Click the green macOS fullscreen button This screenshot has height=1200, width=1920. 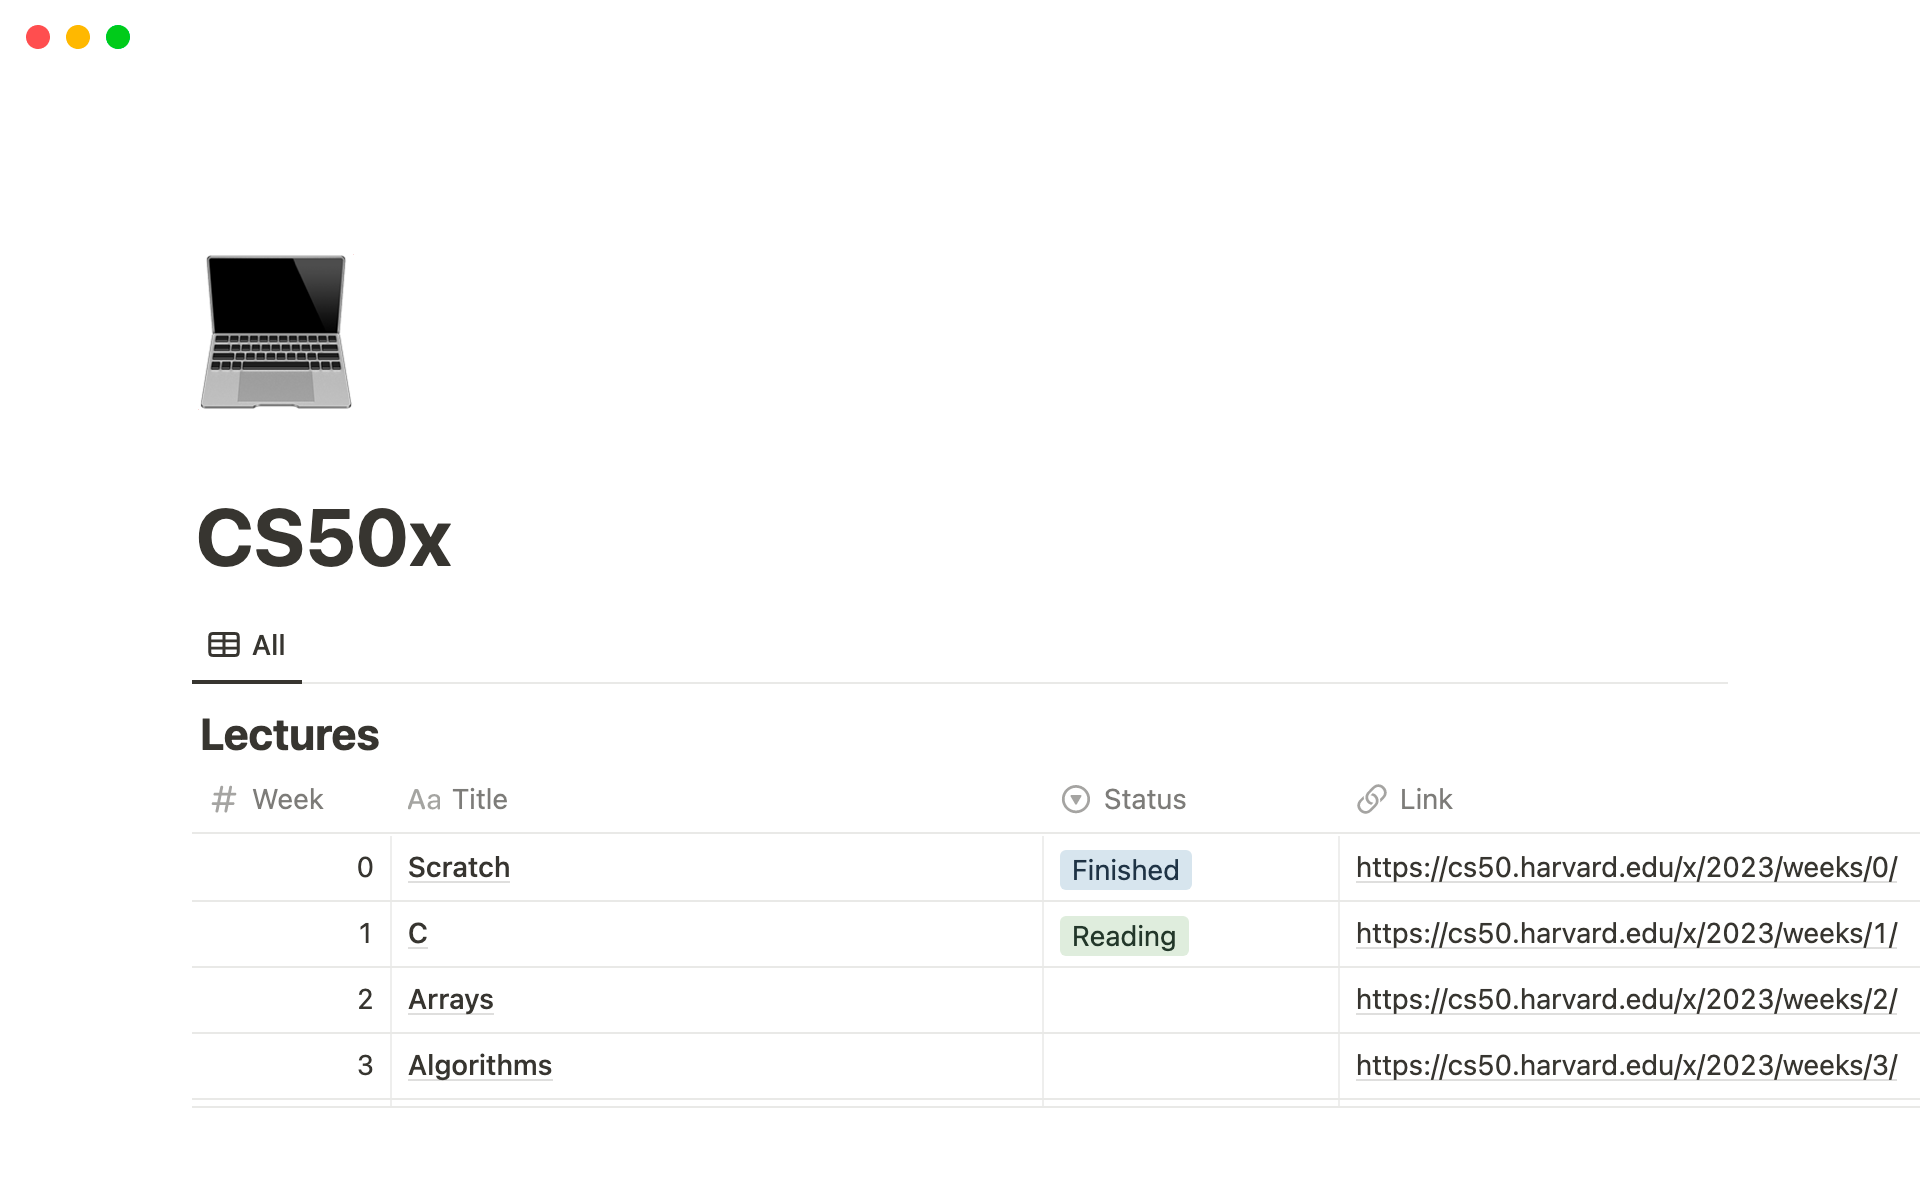coord(118,37)
